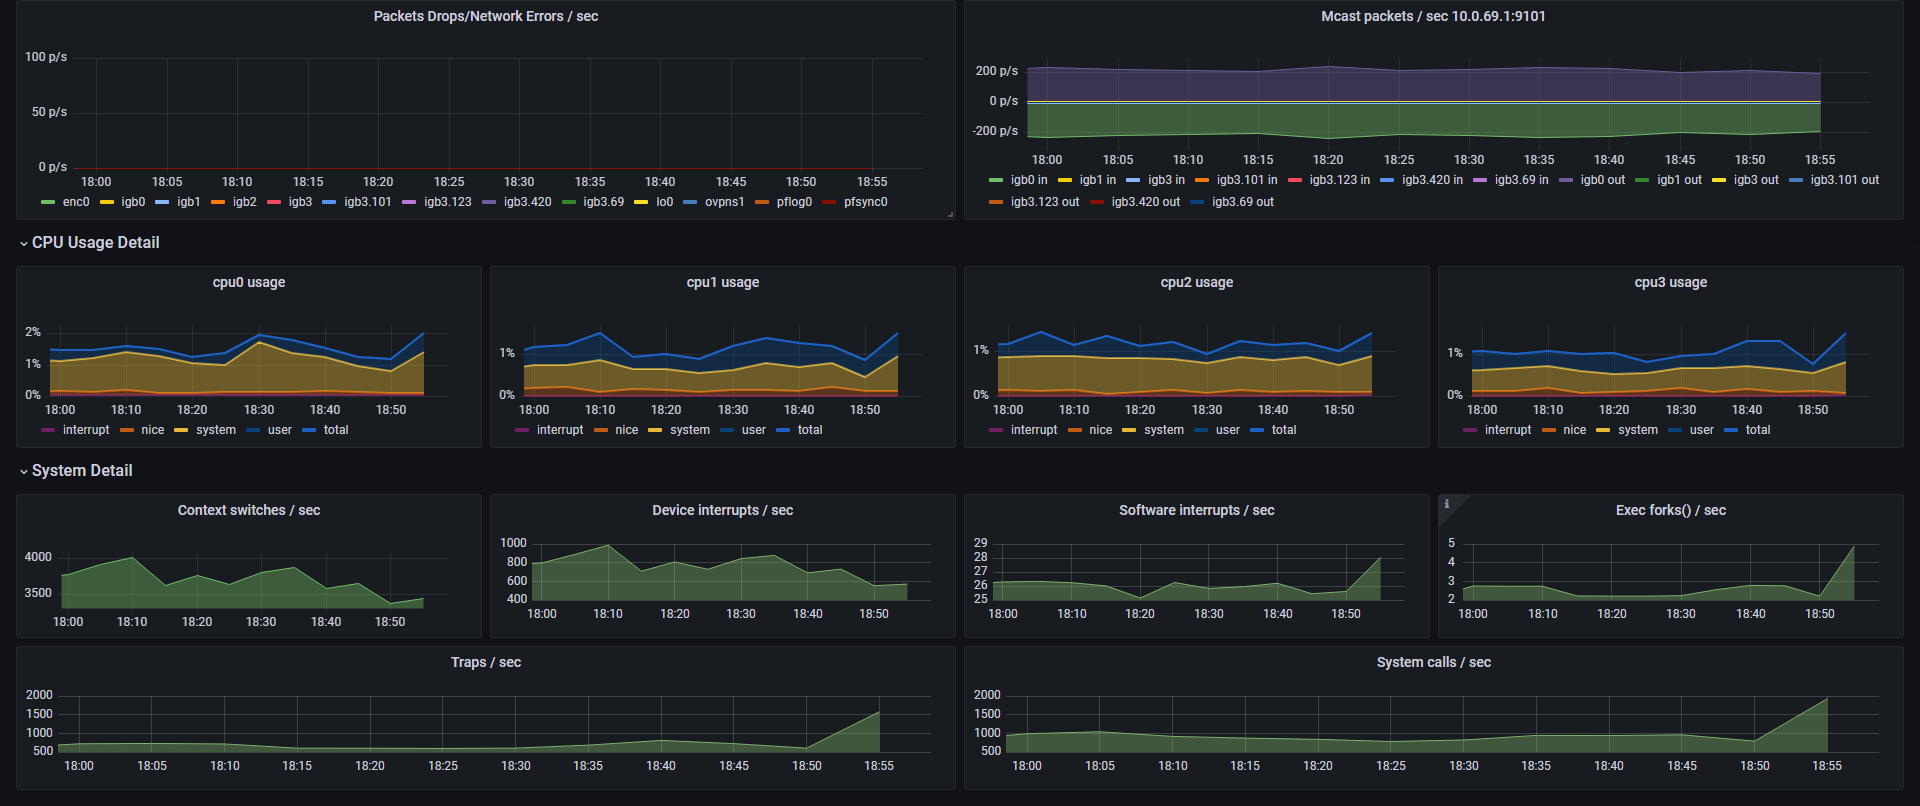This screenshot has height=806, width=1920.
Task: Toggle nice series in cpu2 usage legend
Action: pyautogui.click(x=1100, y=430)
